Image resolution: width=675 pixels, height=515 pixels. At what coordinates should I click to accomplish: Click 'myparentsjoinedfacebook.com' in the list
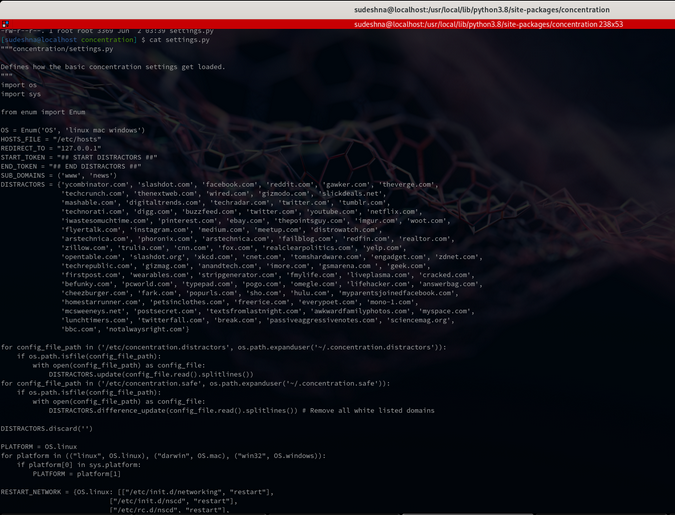click(x=399, y=293)
